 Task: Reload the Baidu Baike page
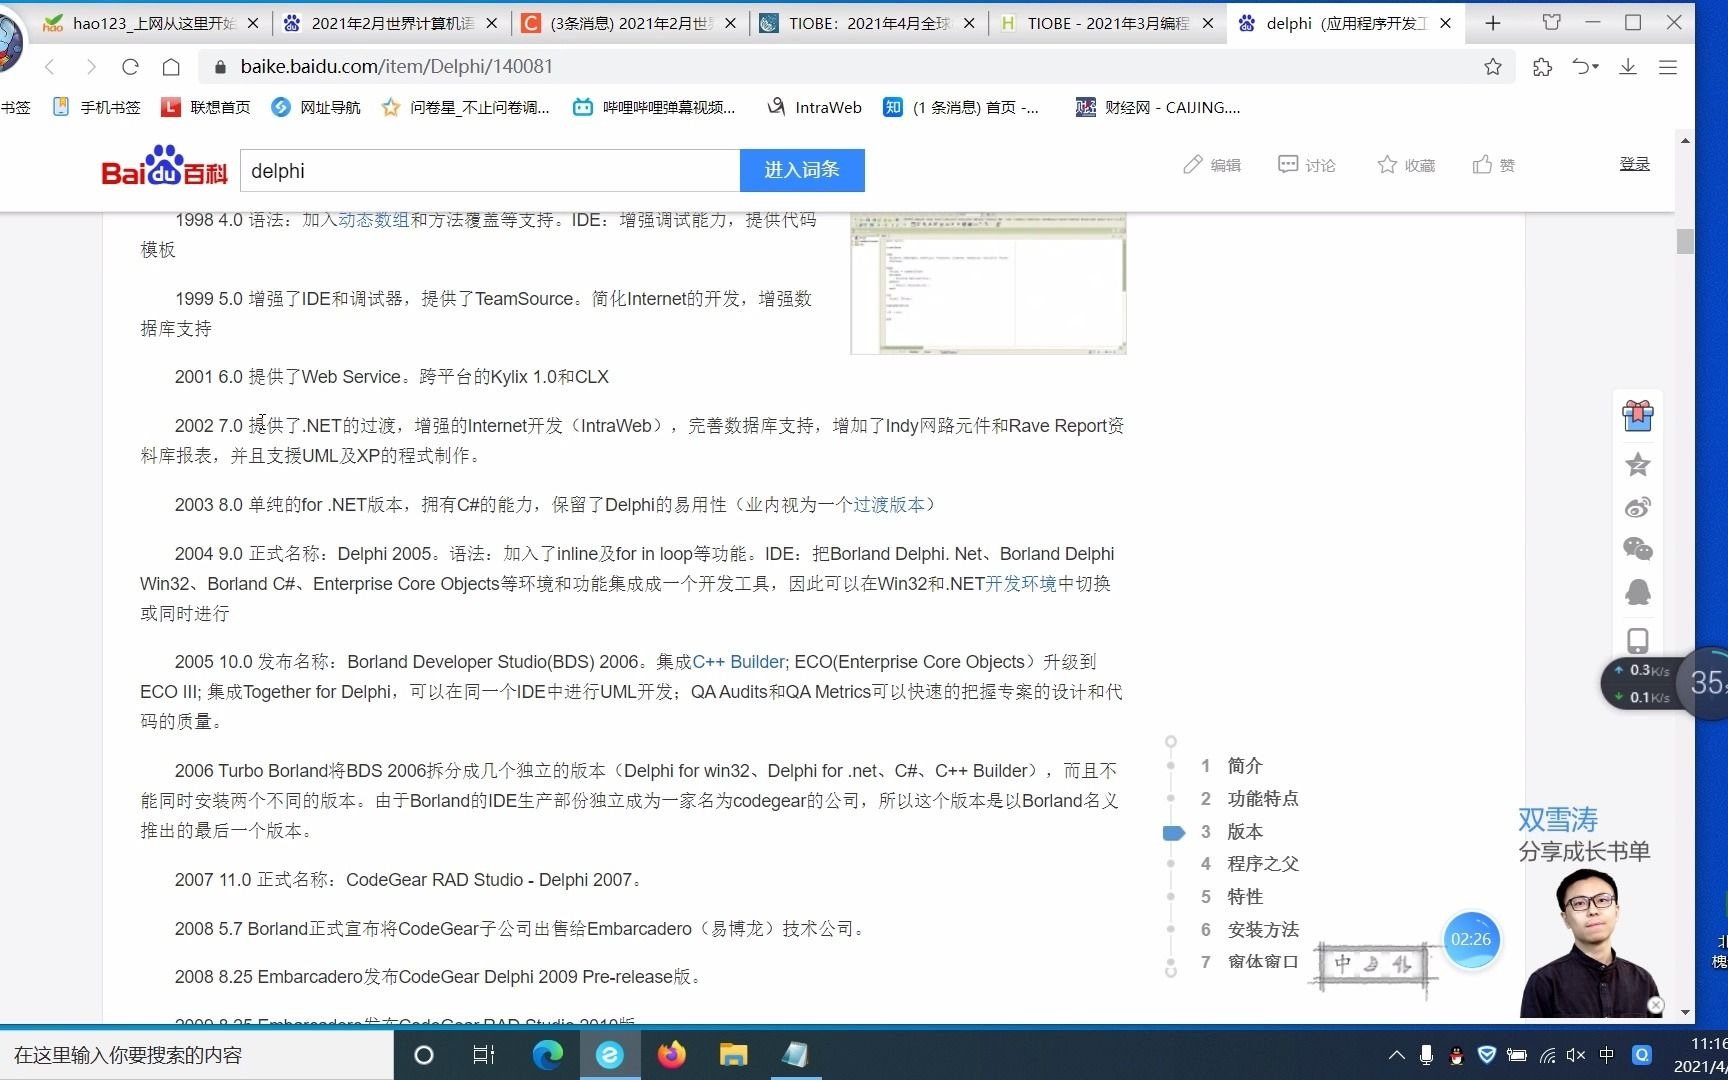coord(130,67)
